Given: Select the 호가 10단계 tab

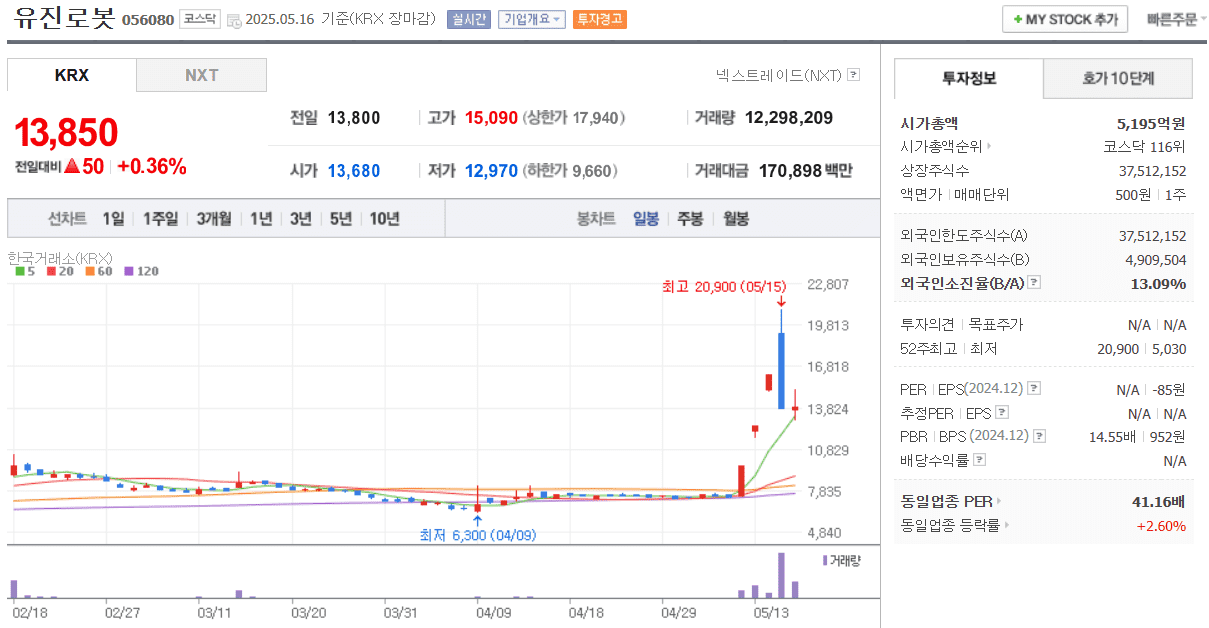Looking at the screenshot, I should [1118, 78].
